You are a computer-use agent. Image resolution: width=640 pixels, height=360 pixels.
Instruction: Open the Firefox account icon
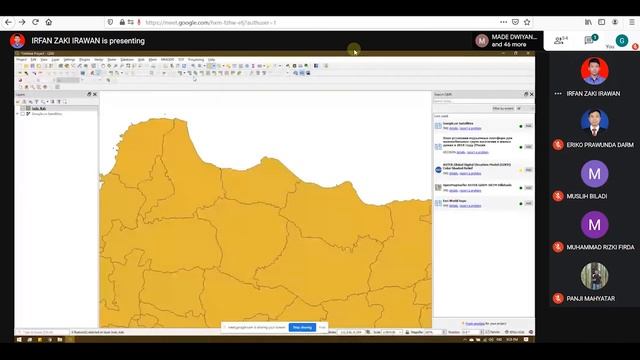pyautogui.click(x=615, y=22)
